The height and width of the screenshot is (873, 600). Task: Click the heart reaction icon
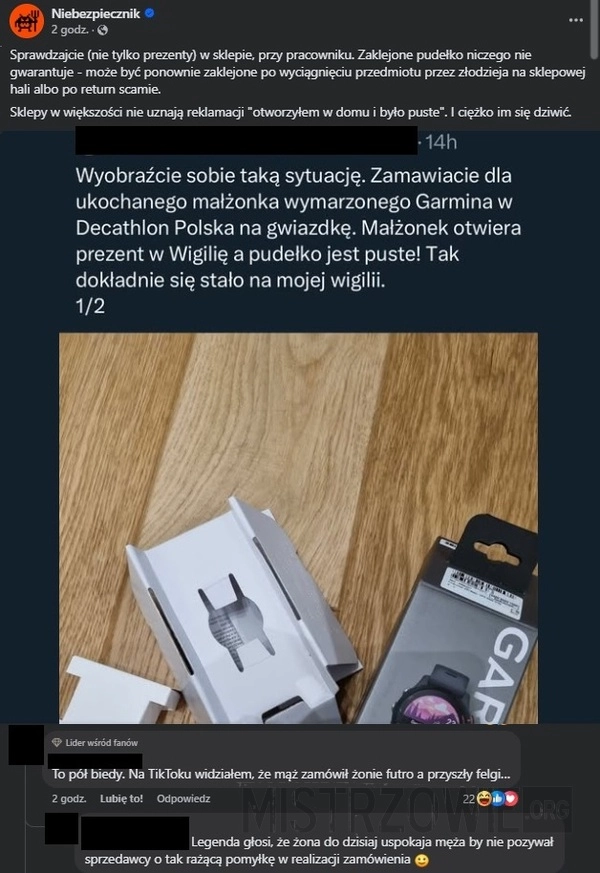(x=510, y=799)
